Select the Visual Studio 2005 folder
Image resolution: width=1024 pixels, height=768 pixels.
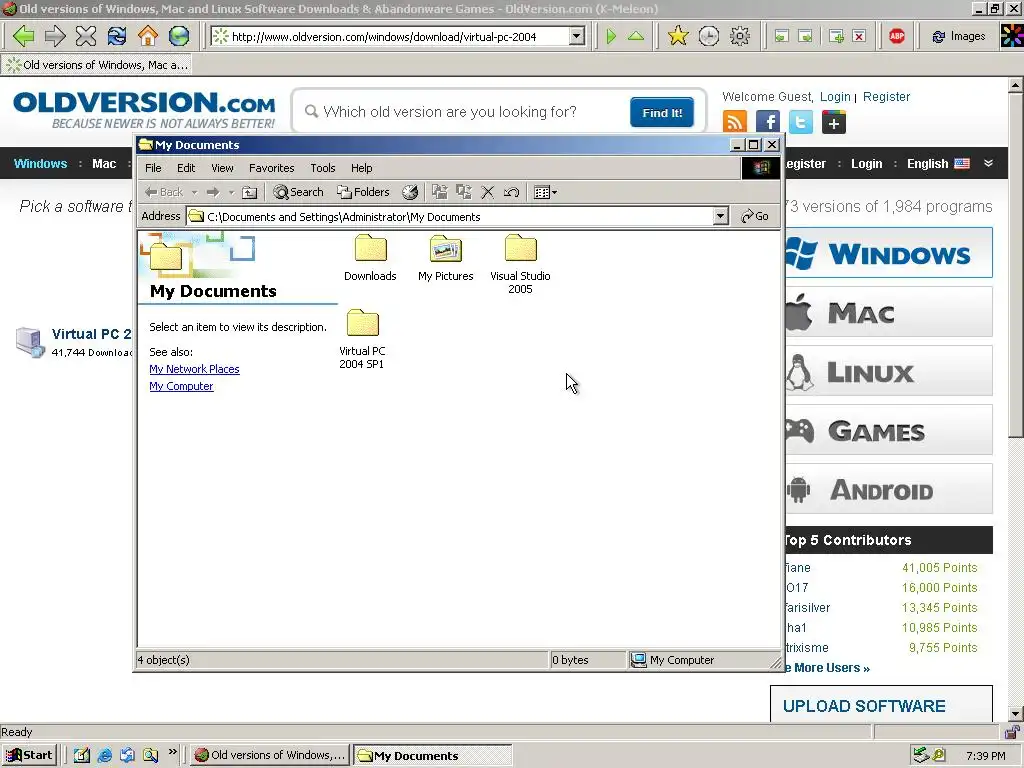520,264
